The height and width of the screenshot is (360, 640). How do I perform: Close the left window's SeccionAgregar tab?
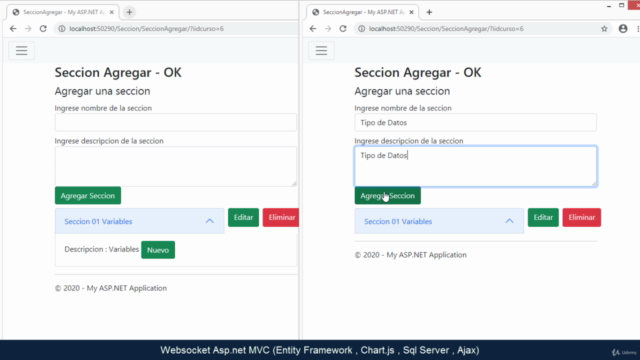pyautogui.click(x=111, y=12)
